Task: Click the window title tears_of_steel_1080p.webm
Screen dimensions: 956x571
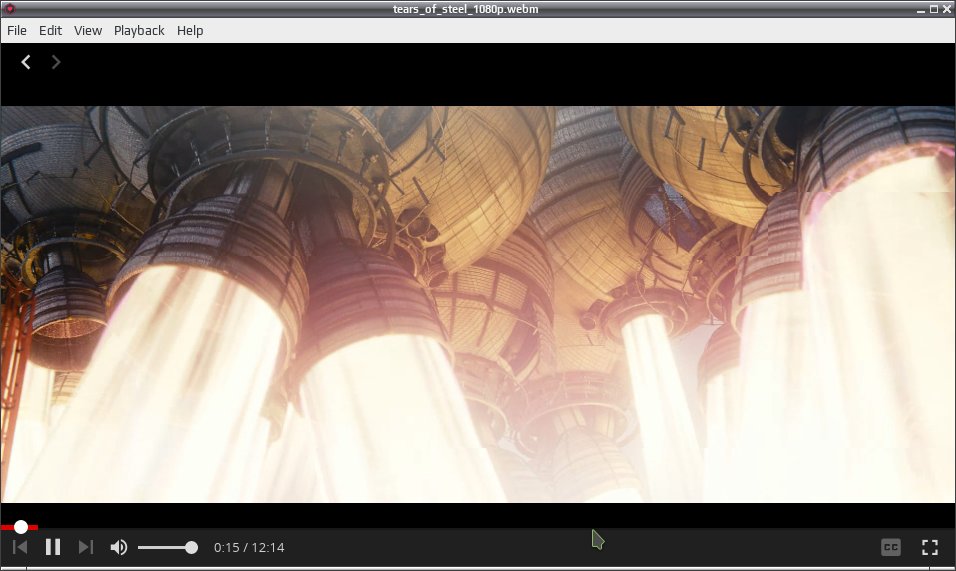Action: coord(465,9)
